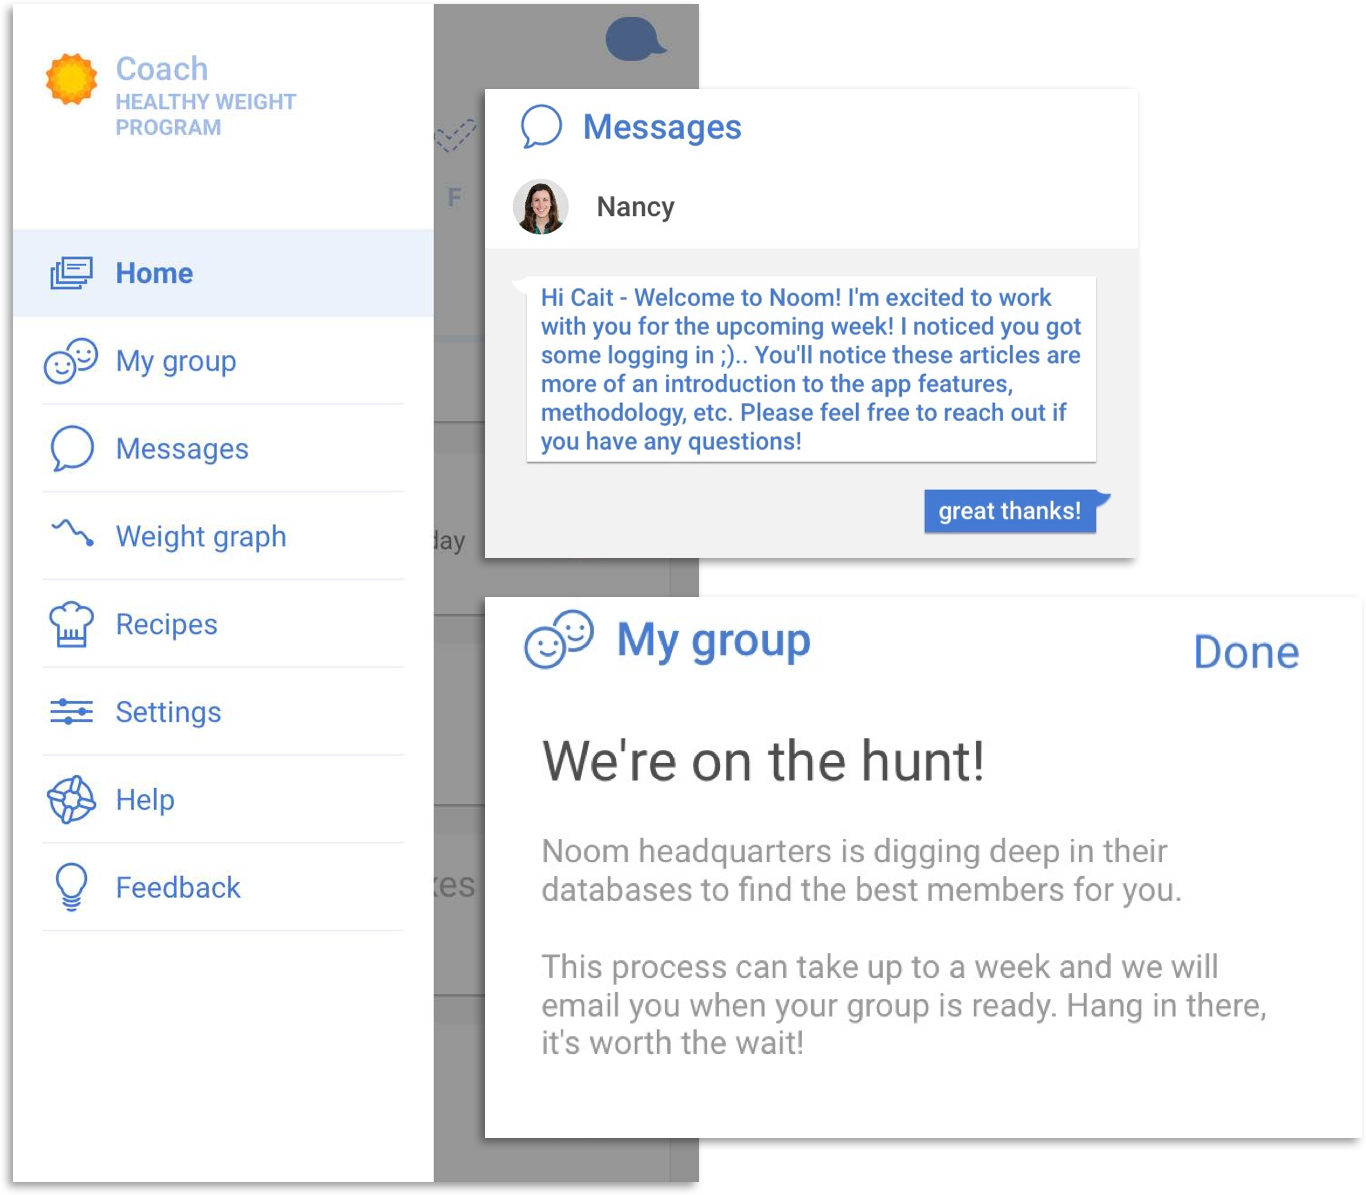
Task: Open Settings menu item
Action: tap(223, 712)
